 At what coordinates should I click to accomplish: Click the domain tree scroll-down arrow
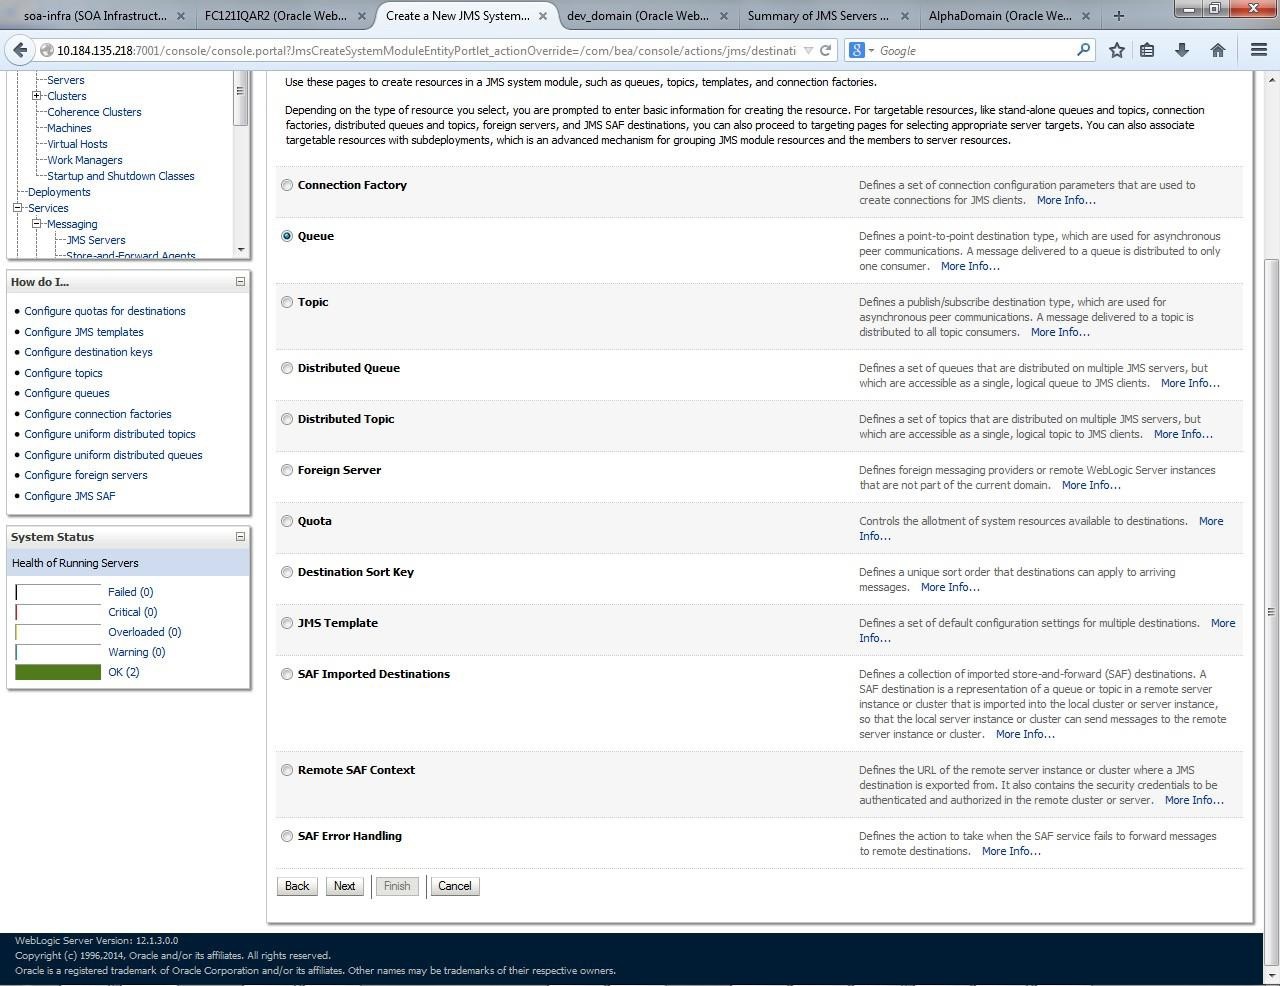[241, 249]
